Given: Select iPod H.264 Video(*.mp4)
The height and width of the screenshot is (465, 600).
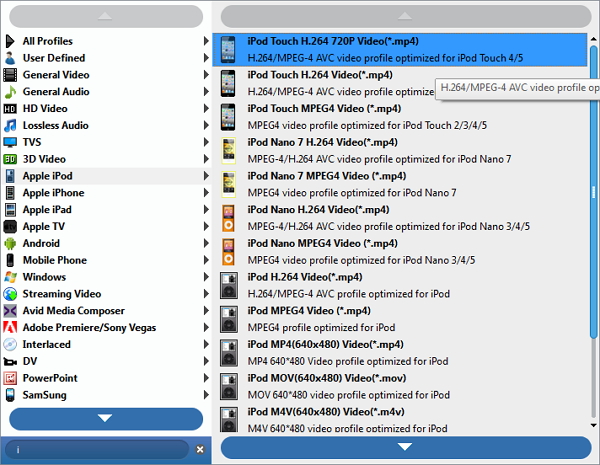Looking at the screenshot, I should click(399, 286).
